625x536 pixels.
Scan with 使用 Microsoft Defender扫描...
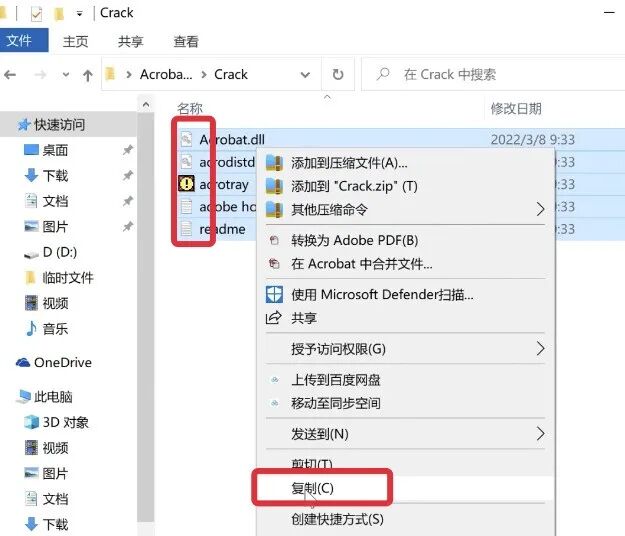pyautogui.click(x=406, y=295)
